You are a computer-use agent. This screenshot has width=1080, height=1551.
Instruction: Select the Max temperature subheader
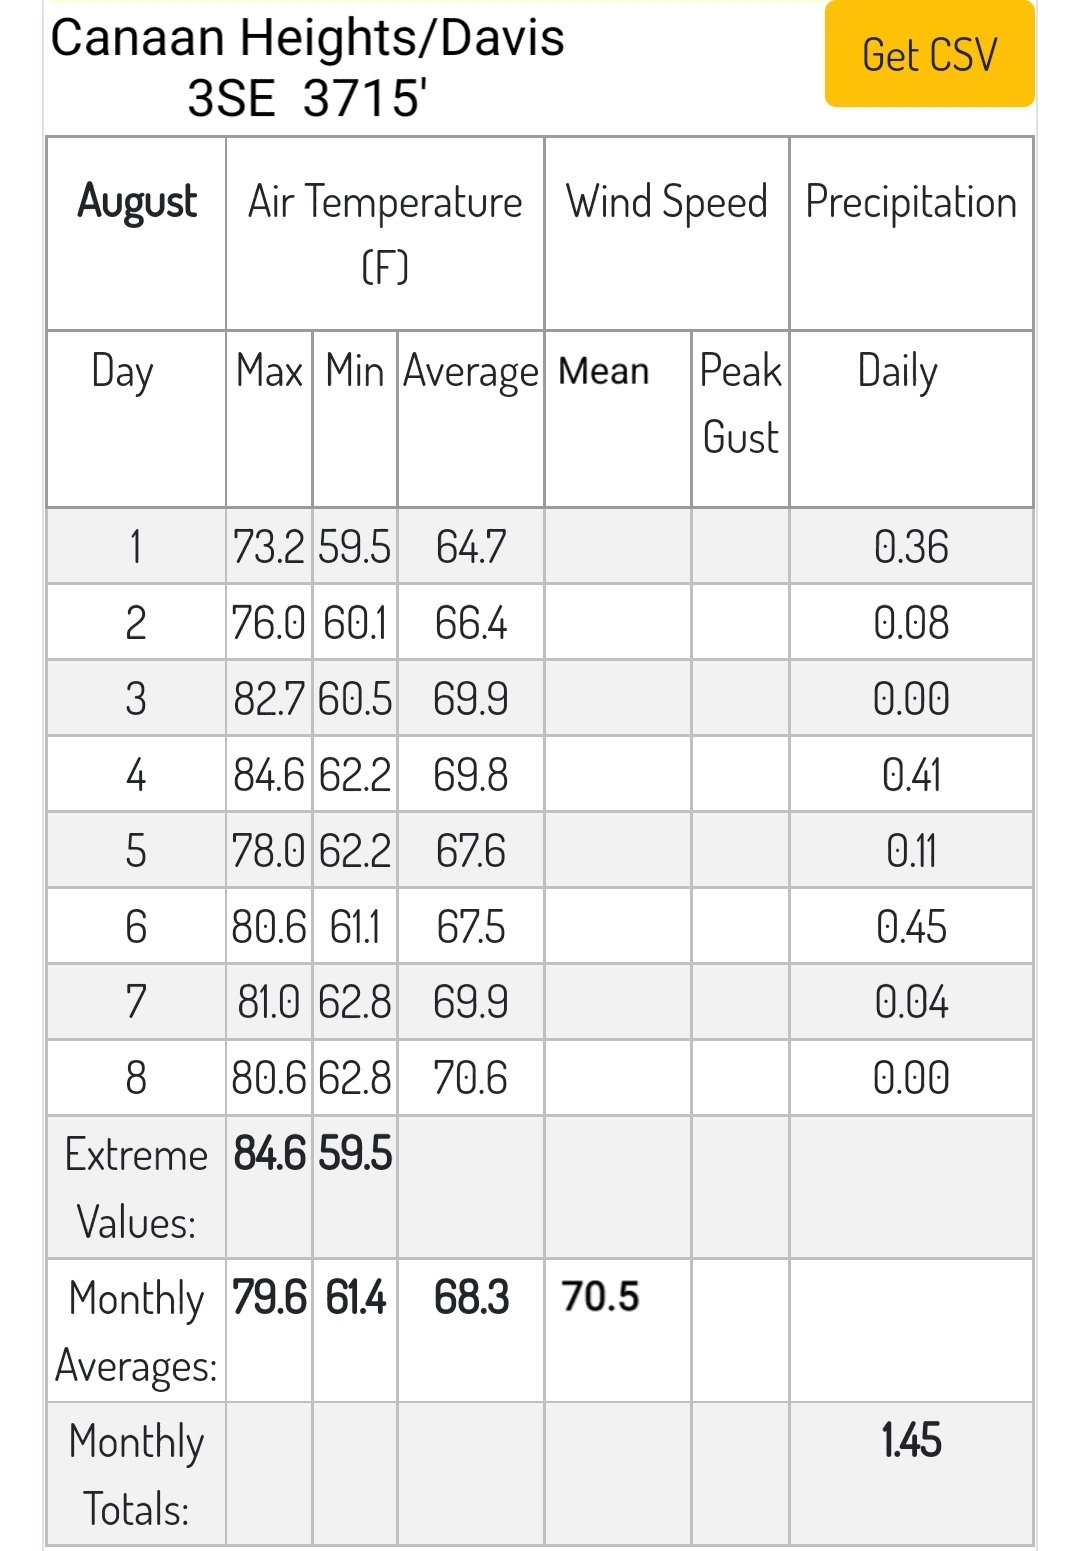269,371
